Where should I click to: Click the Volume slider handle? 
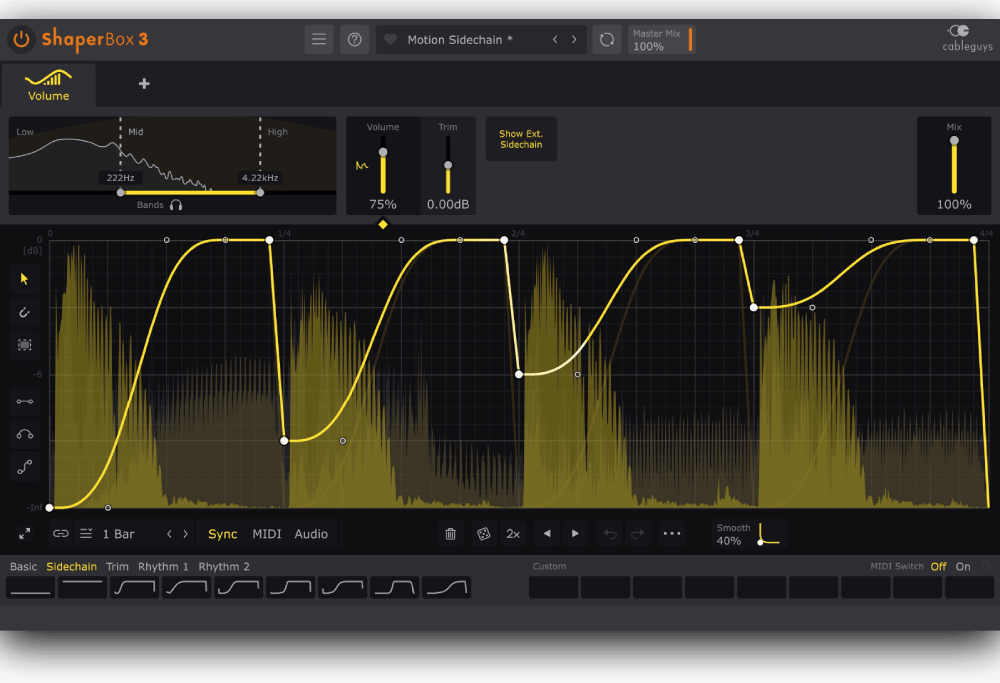tap(383, 152)
